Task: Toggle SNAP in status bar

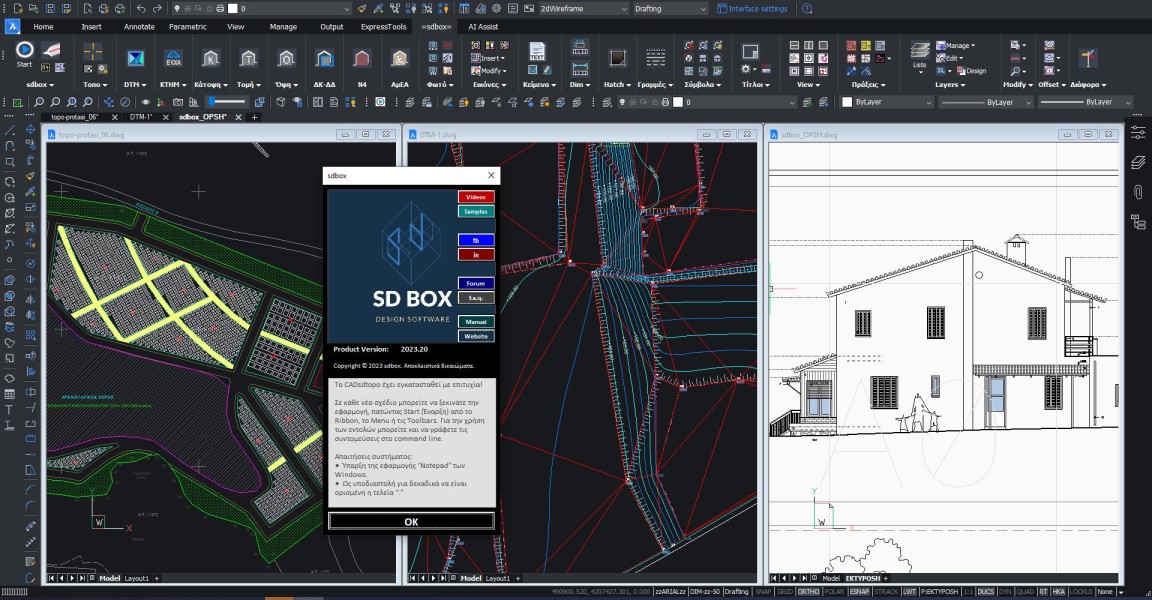Action: click(x=763, y=591)
